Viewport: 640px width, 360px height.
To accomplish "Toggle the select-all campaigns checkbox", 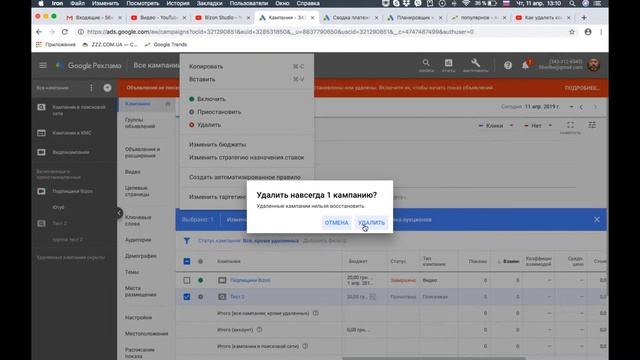I will pos(187,261).
